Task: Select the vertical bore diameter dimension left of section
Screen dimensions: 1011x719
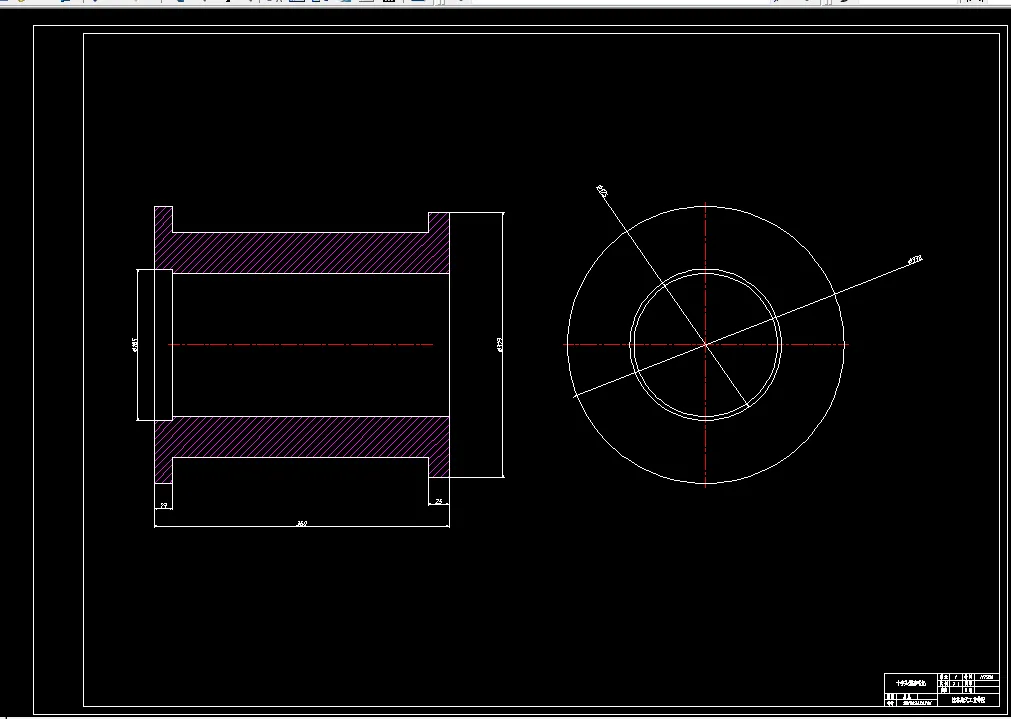Action: (135, 345)
